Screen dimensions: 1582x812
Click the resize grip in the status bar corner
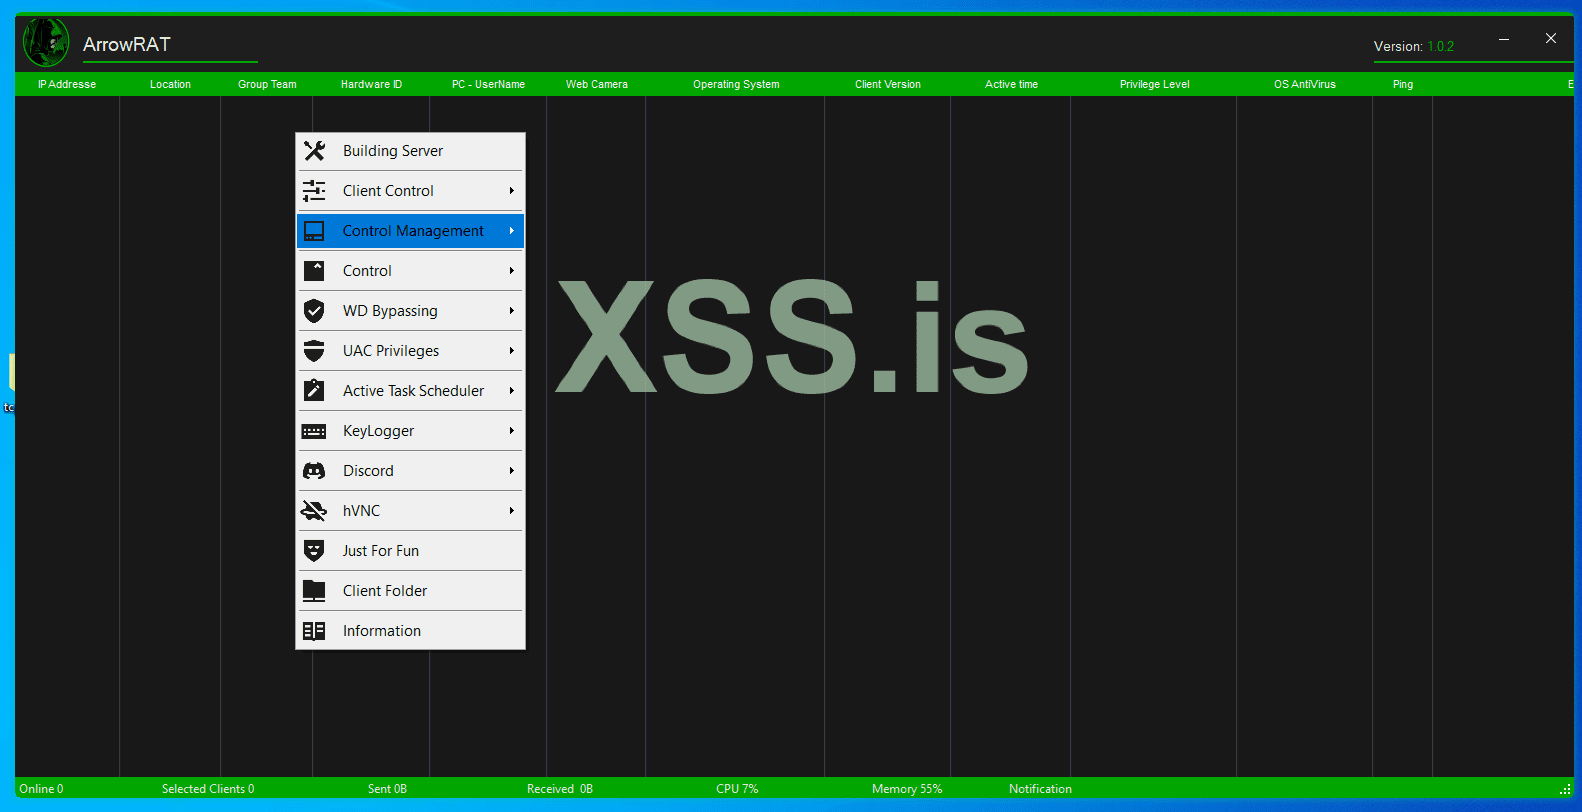[x=1565, y=789]
